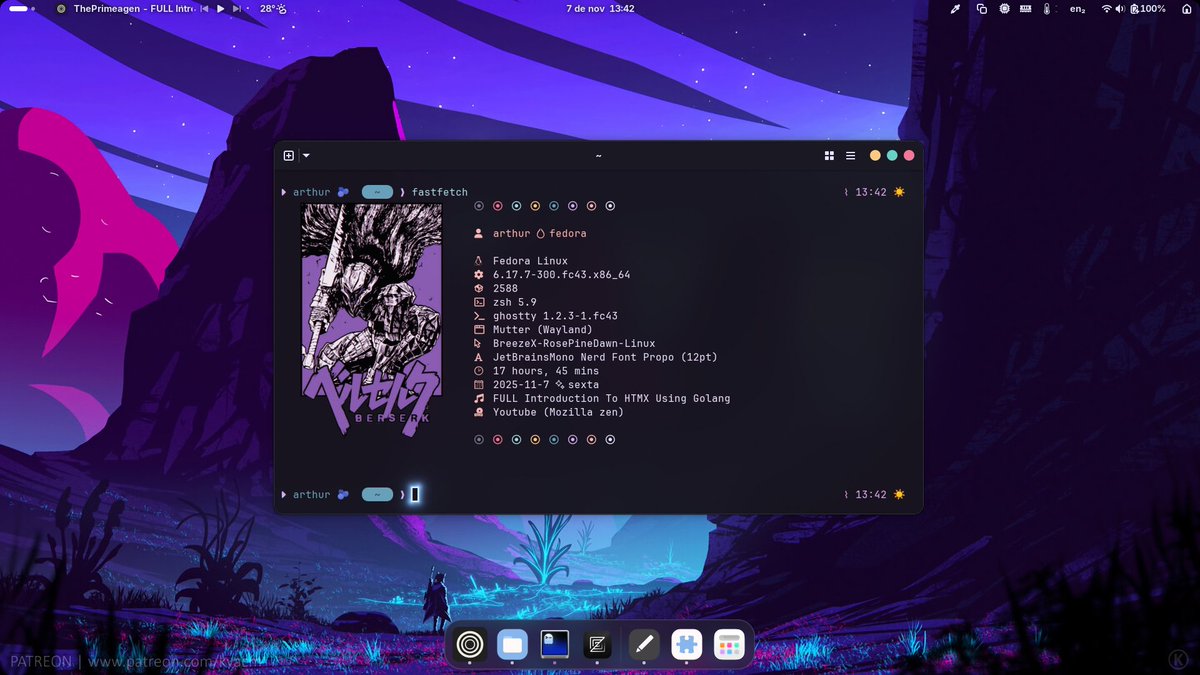
Task: Click 'ghostty 1.2.3-1.fc43' terminal line
Action: click(555, 316)
